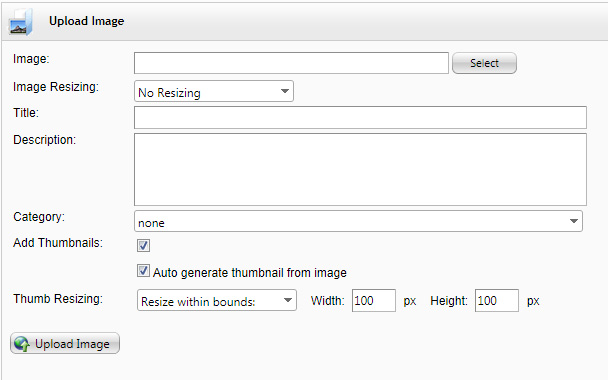Image resolution: width=608 pixels, height=380 pixels.
Task: Click the green upload arrow globe icon
Action: 22,344
